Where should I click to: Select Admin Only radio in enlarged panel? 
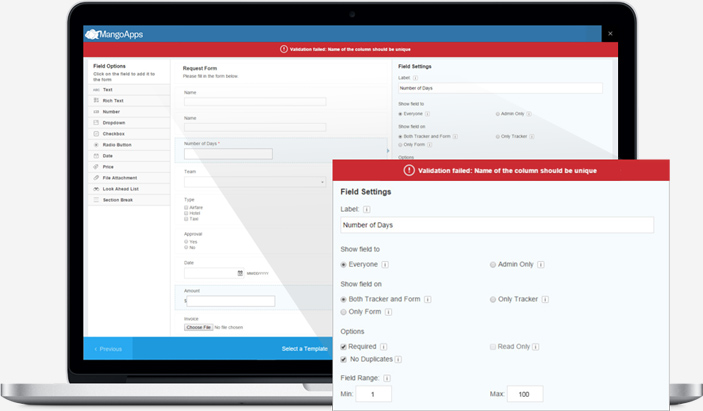(x=493, y=265)
